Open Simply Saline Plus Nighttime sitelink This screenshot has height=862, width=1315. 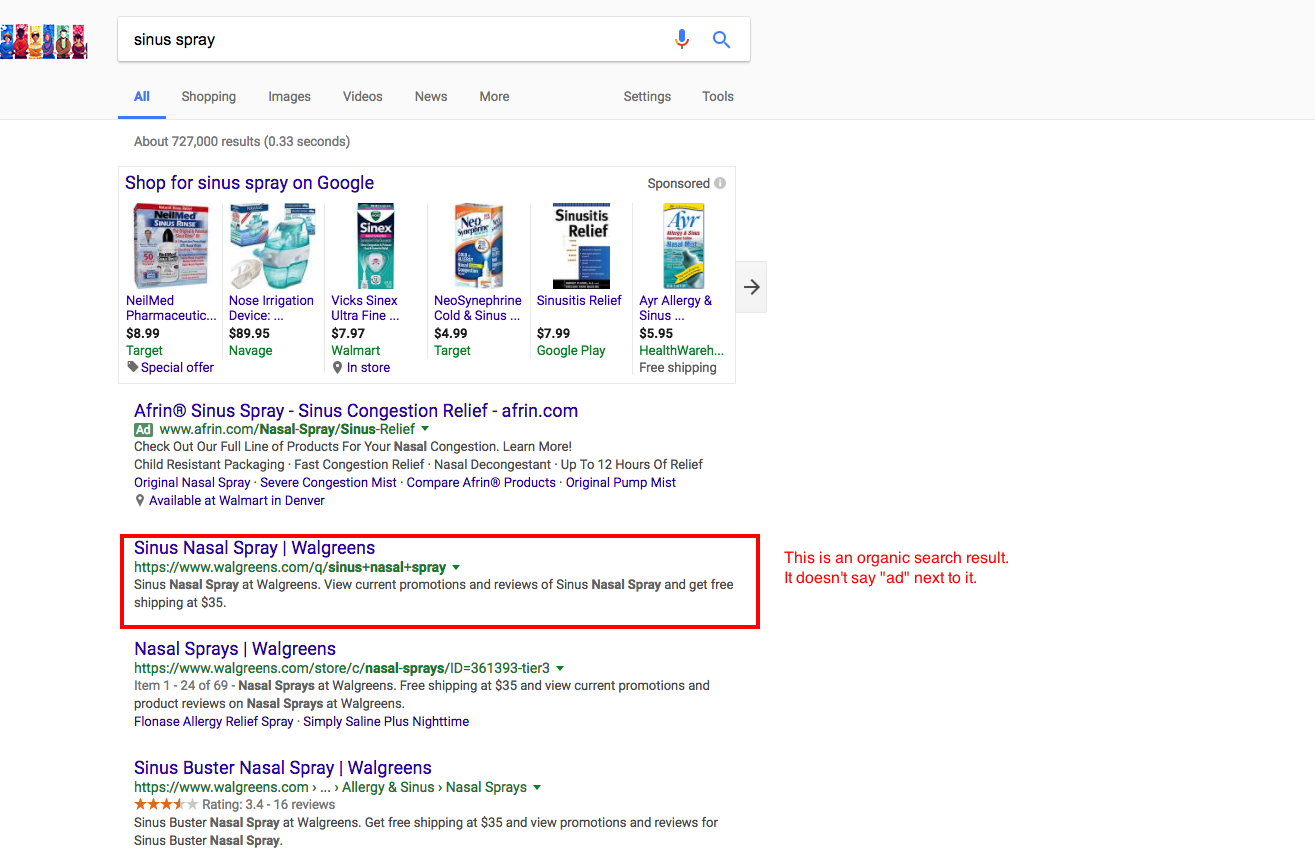click(x=386, y=721)
